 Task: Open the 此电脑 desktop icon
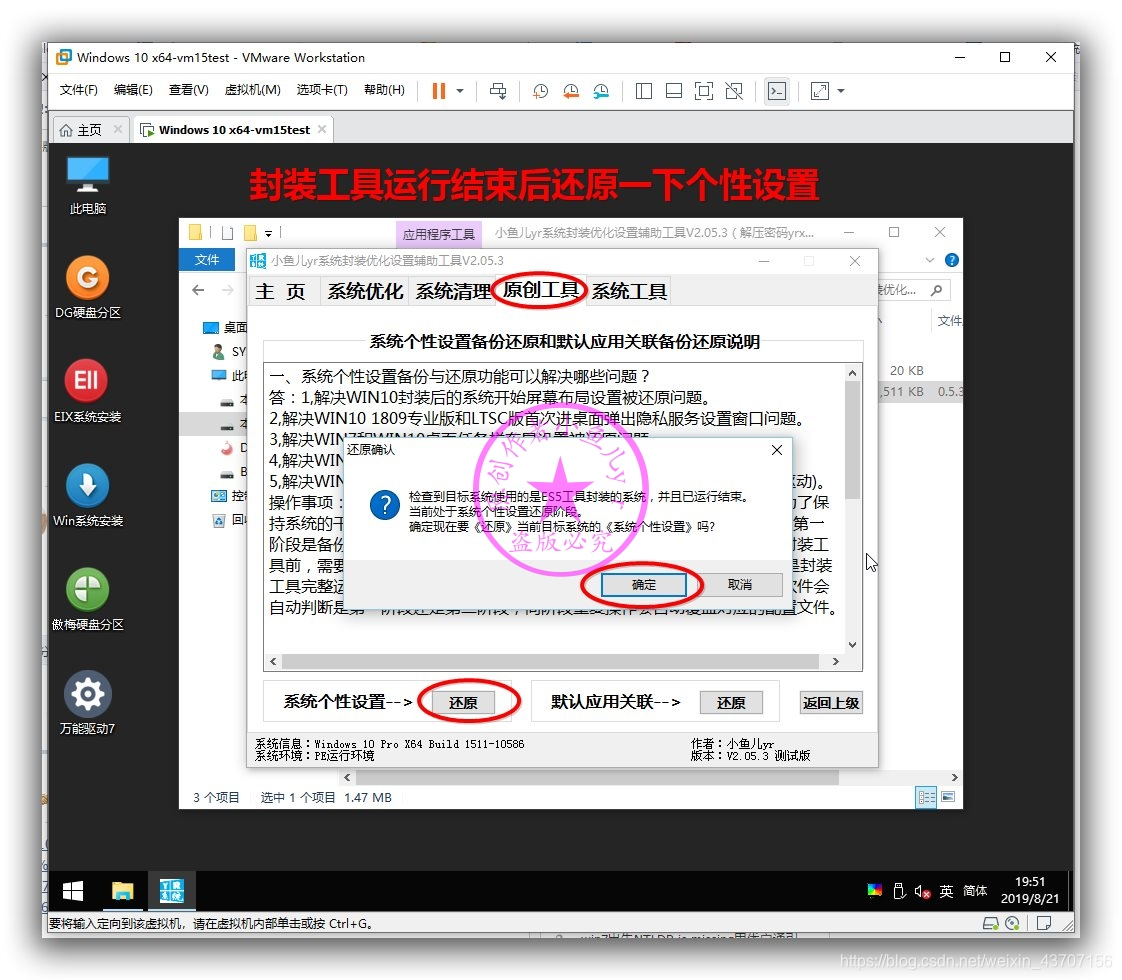[87, 185]
